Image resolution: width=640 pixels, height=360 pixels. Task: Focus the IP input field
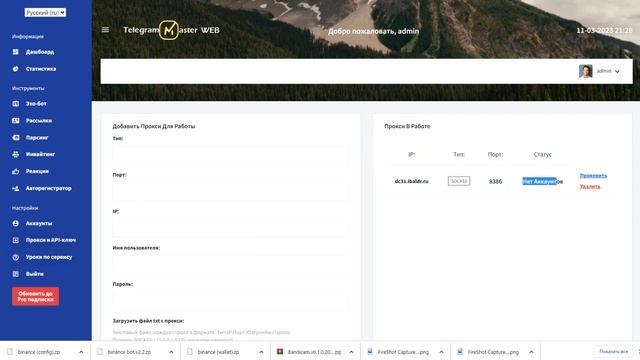(x=231, y=228)
